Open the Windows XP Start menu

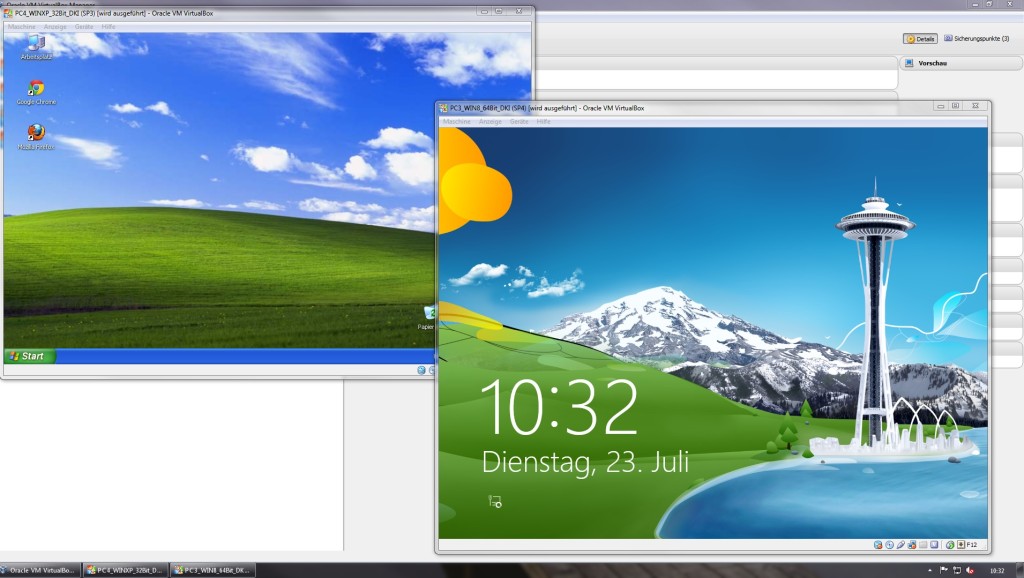coord(29,356)
